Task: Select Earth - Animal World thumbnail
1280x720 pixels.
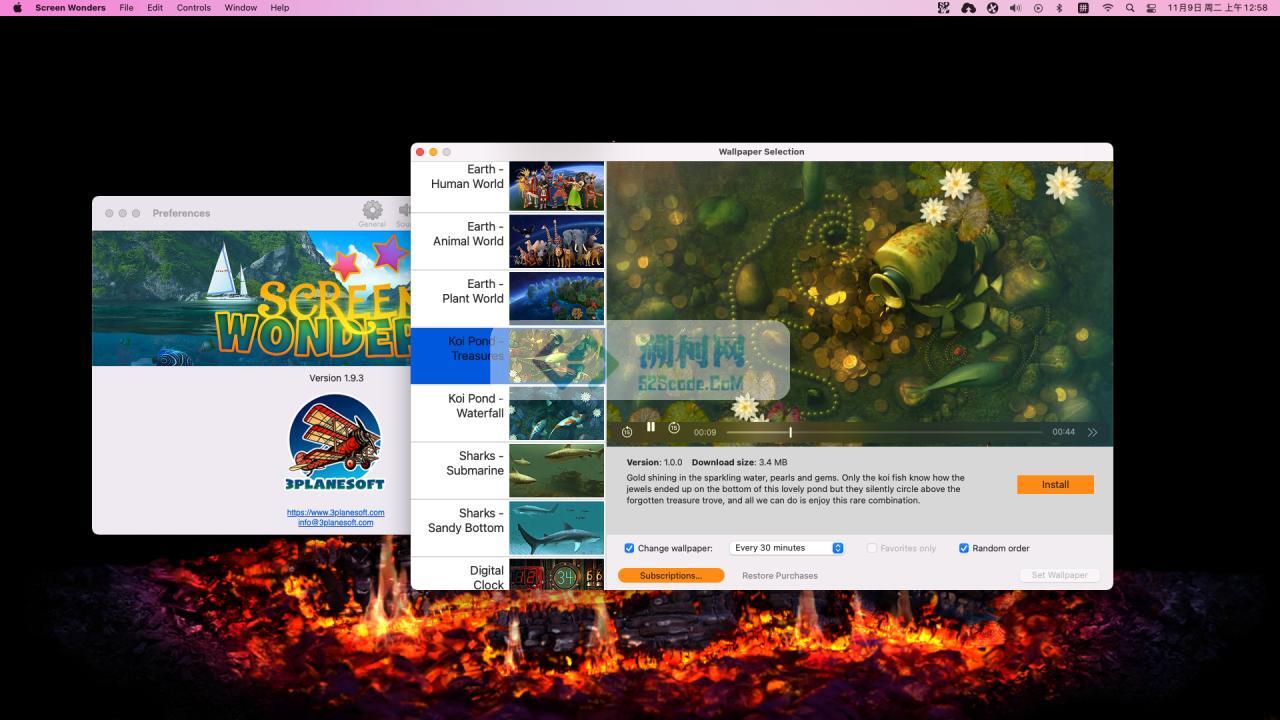Action: [556, 242]
